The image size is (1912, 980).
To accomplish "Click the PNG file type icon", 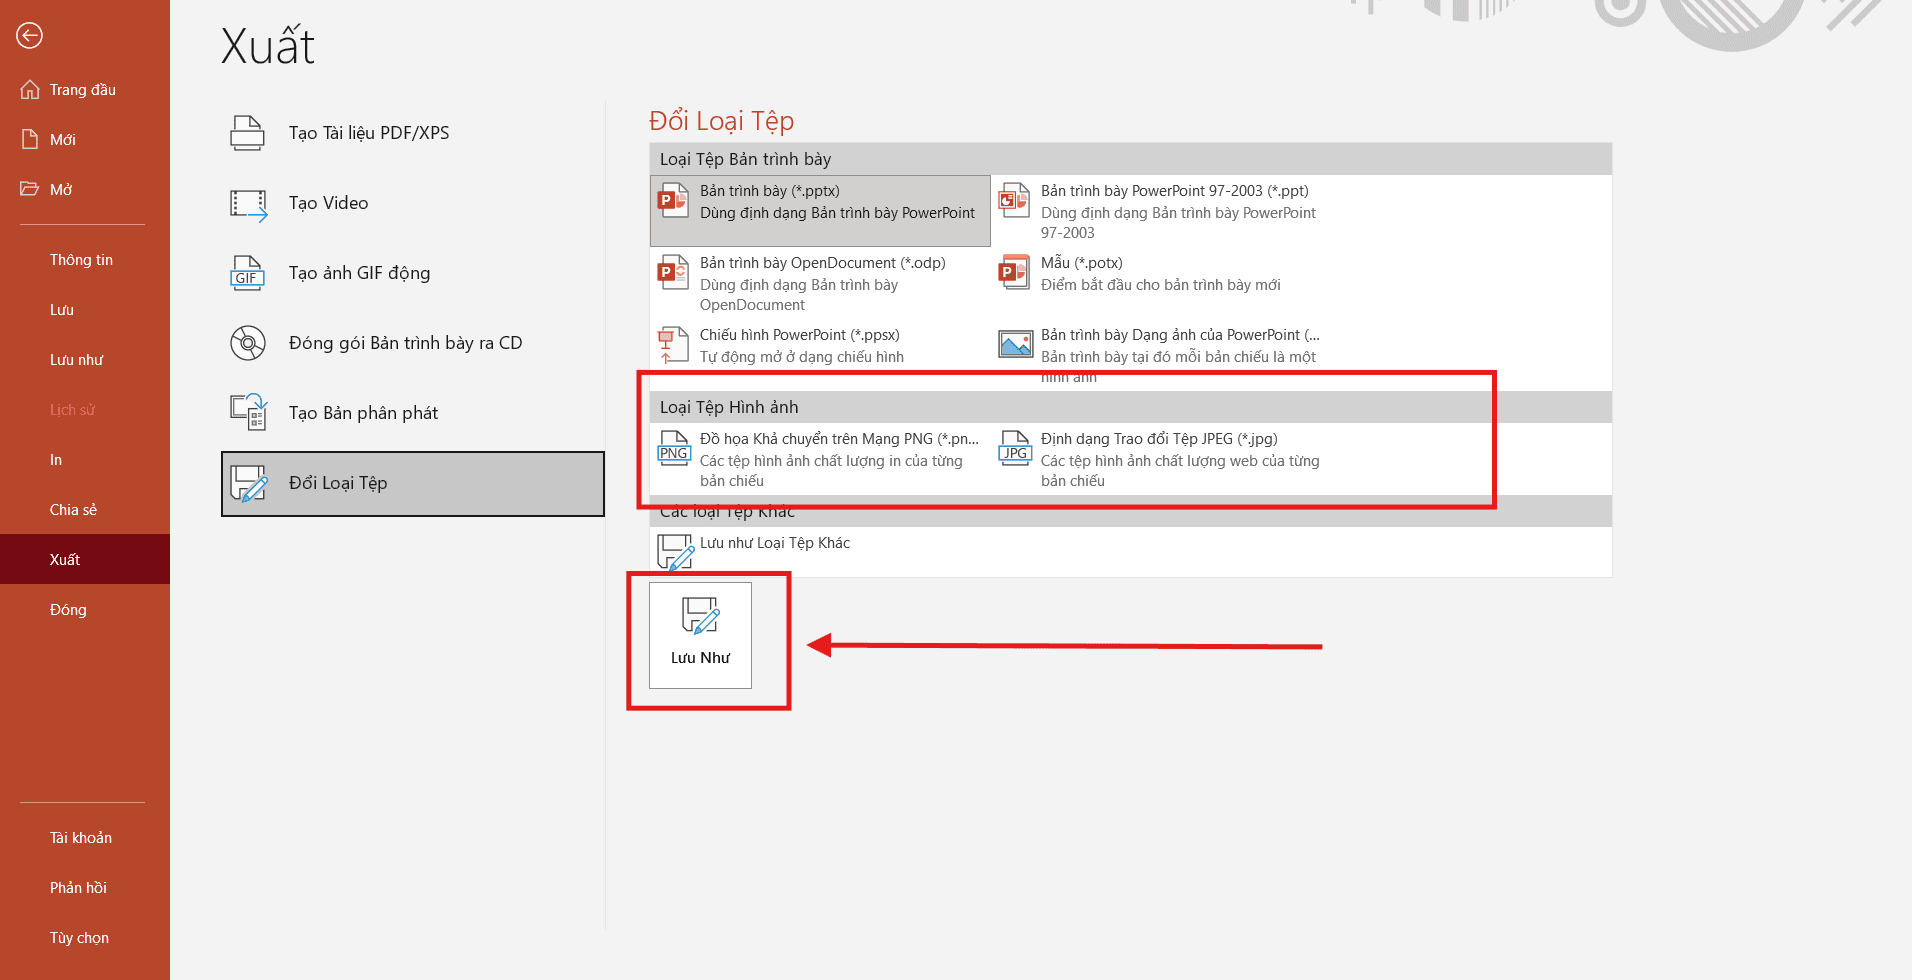I will [x=673, y=449].
